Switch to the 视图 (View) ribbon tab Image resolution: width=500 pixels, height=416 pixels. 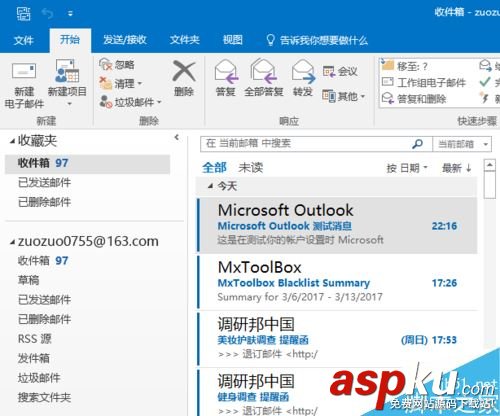pos(233,40)
